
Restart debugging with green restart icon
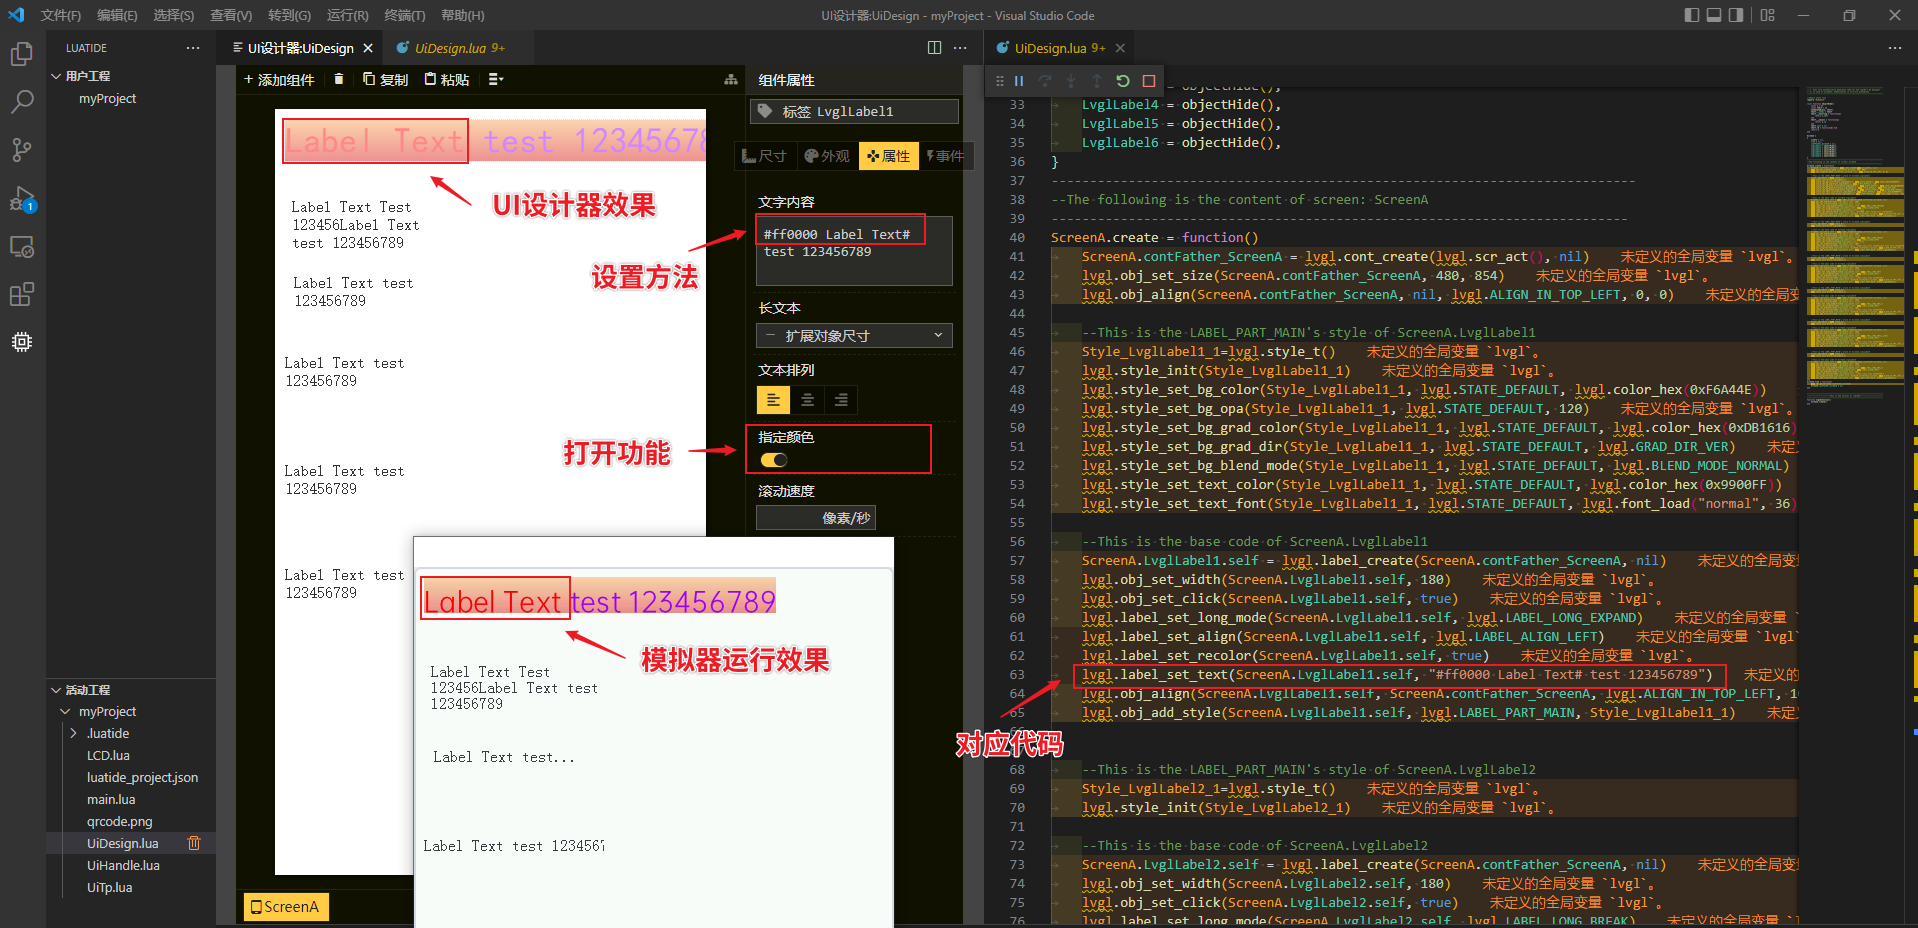click(x=1123, y=81)
